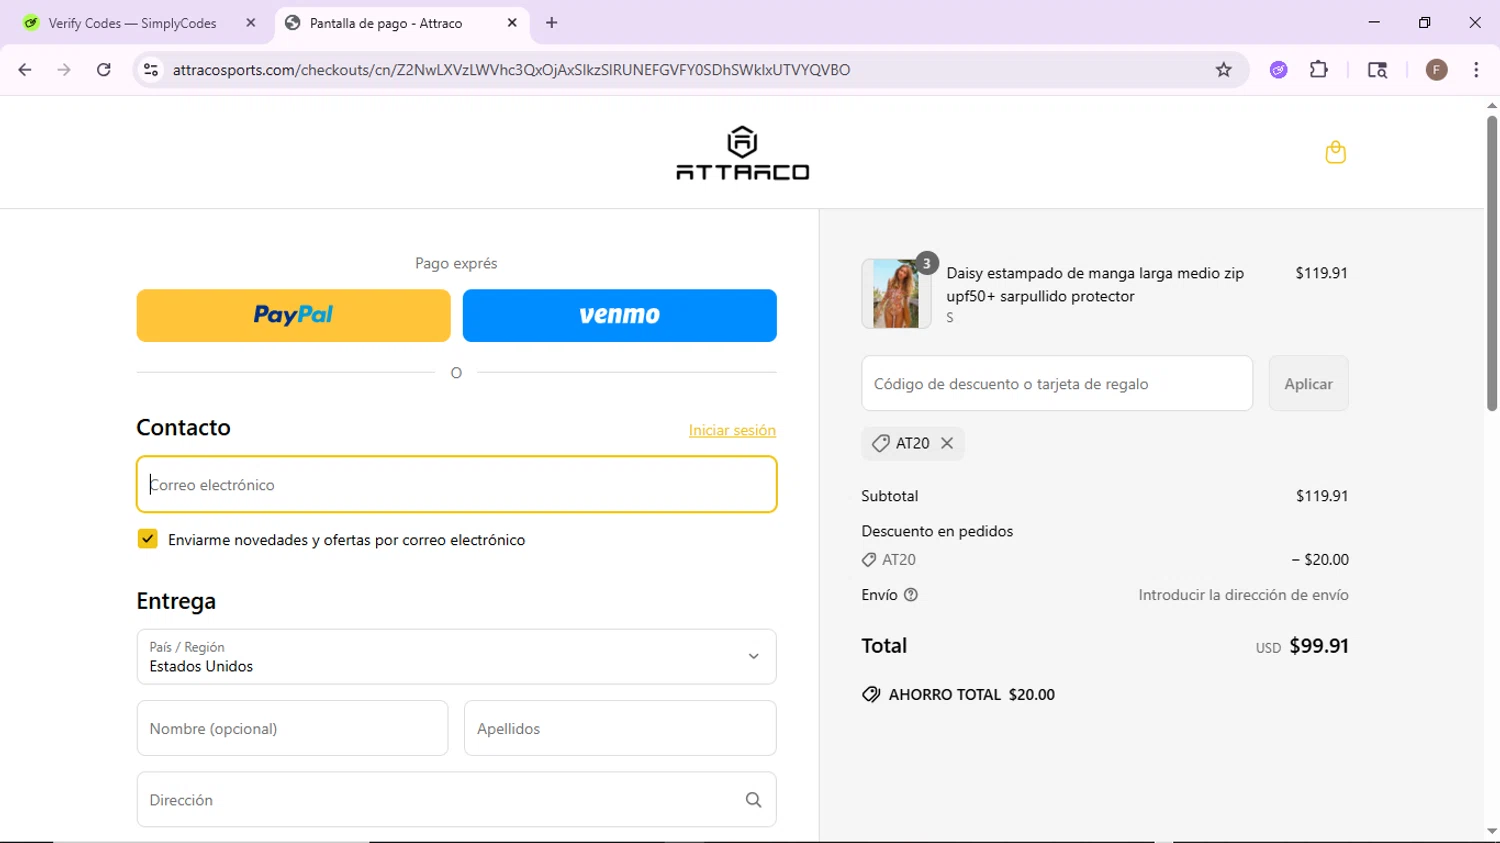Toggle the email news and offers checkbox
Image resolution: width=1500 pixels, height=843 pixels.
pos(147,539)
